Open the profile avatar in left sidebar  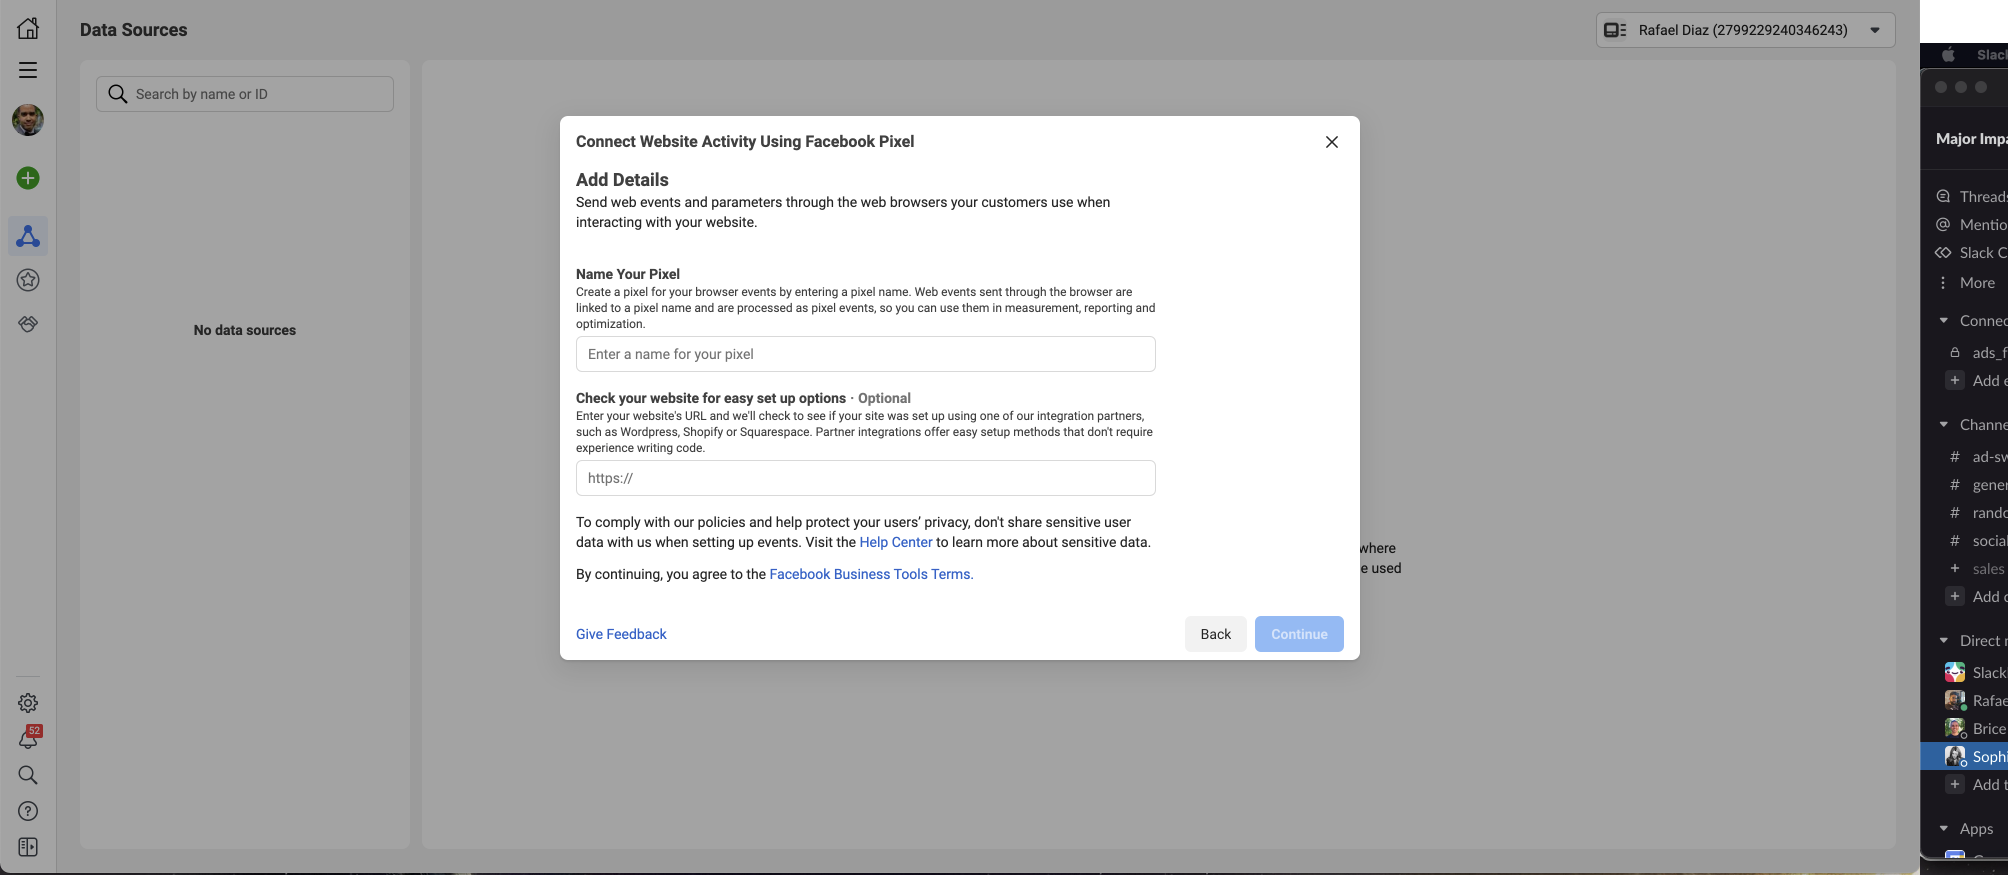[x=28, y=120]
